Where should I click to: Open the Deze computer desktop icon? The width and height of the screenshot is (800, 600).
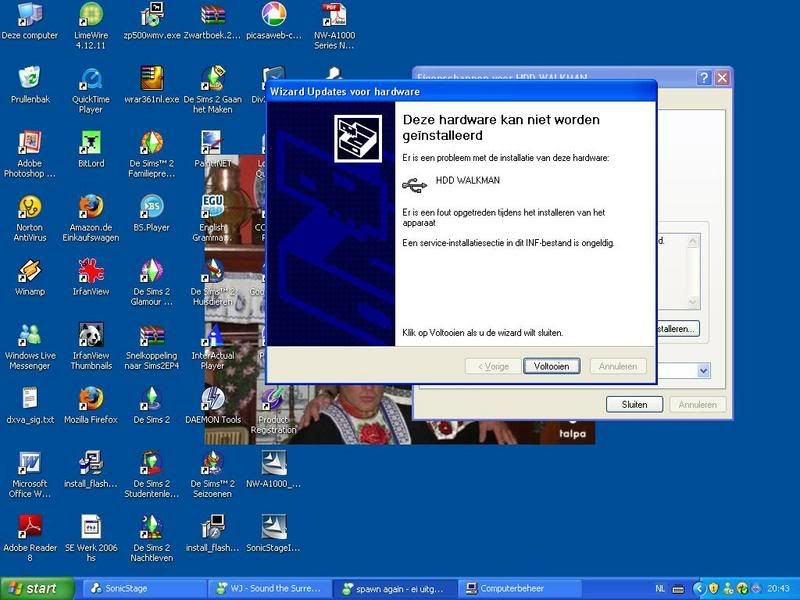tap(30, 20)
